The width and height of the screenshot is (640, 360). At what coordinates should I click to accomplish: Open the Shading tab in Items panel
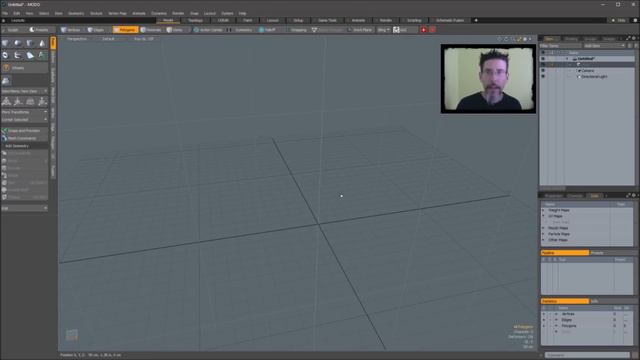point(571,39)
